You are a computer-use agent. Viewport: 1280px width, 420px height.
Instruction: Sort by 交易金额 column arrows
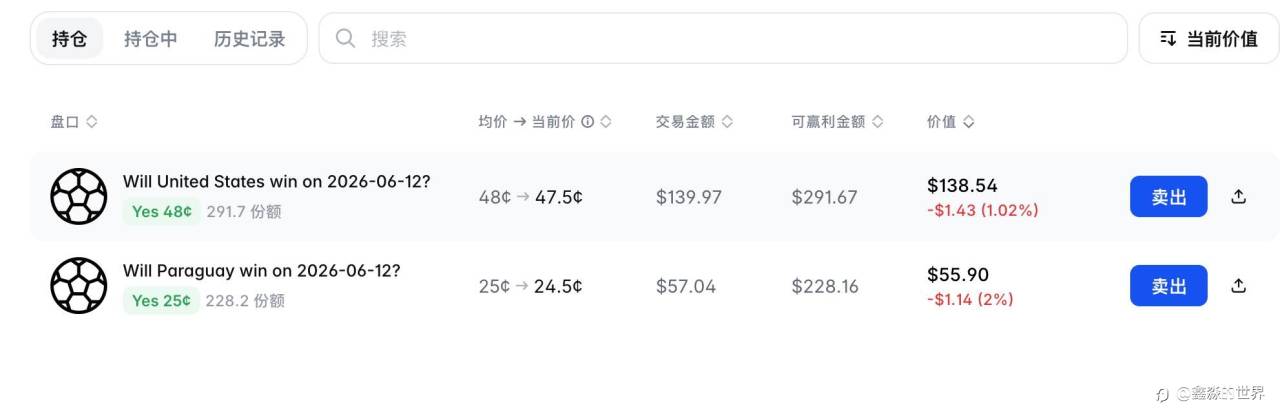pos(727,122)
